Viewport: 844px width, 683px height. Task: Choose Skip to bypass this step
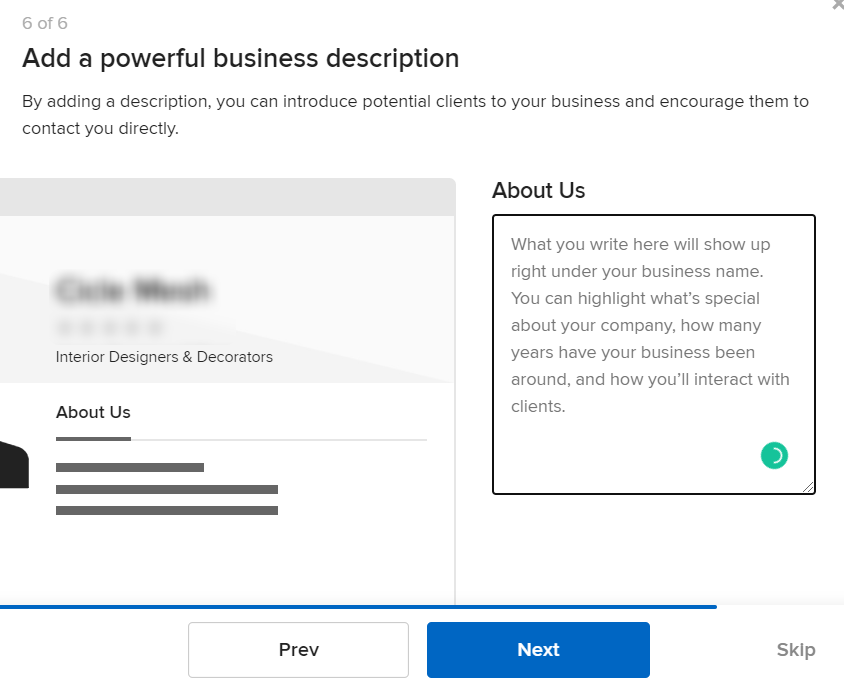(x=795, y=650)
